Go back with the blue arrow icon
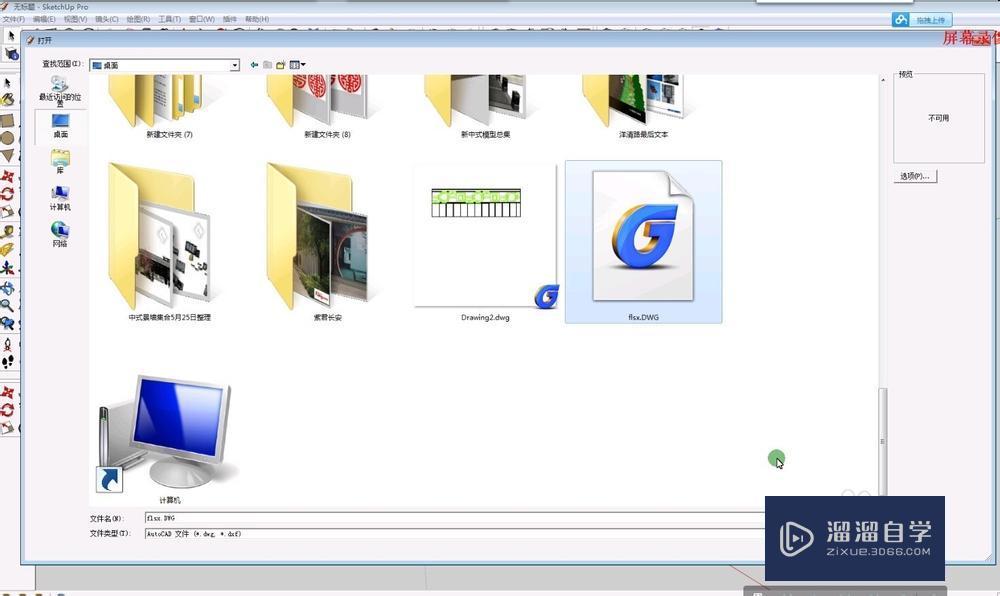This screenshot has width=1000, height=596. pos(254,64)
